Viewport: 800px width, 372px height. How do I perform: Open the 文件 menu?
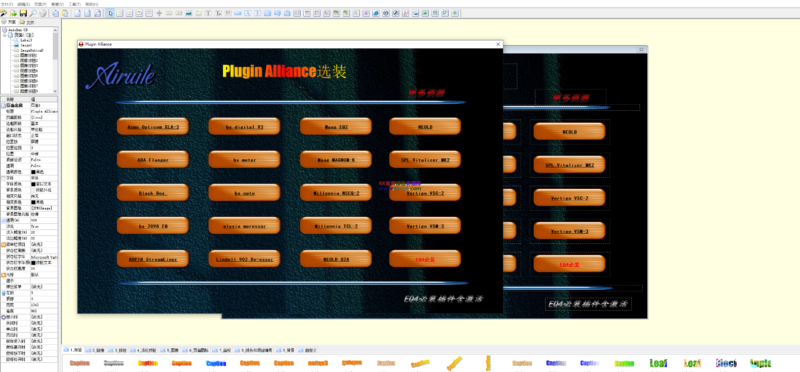pyautogui.click(x=7, y=4)
